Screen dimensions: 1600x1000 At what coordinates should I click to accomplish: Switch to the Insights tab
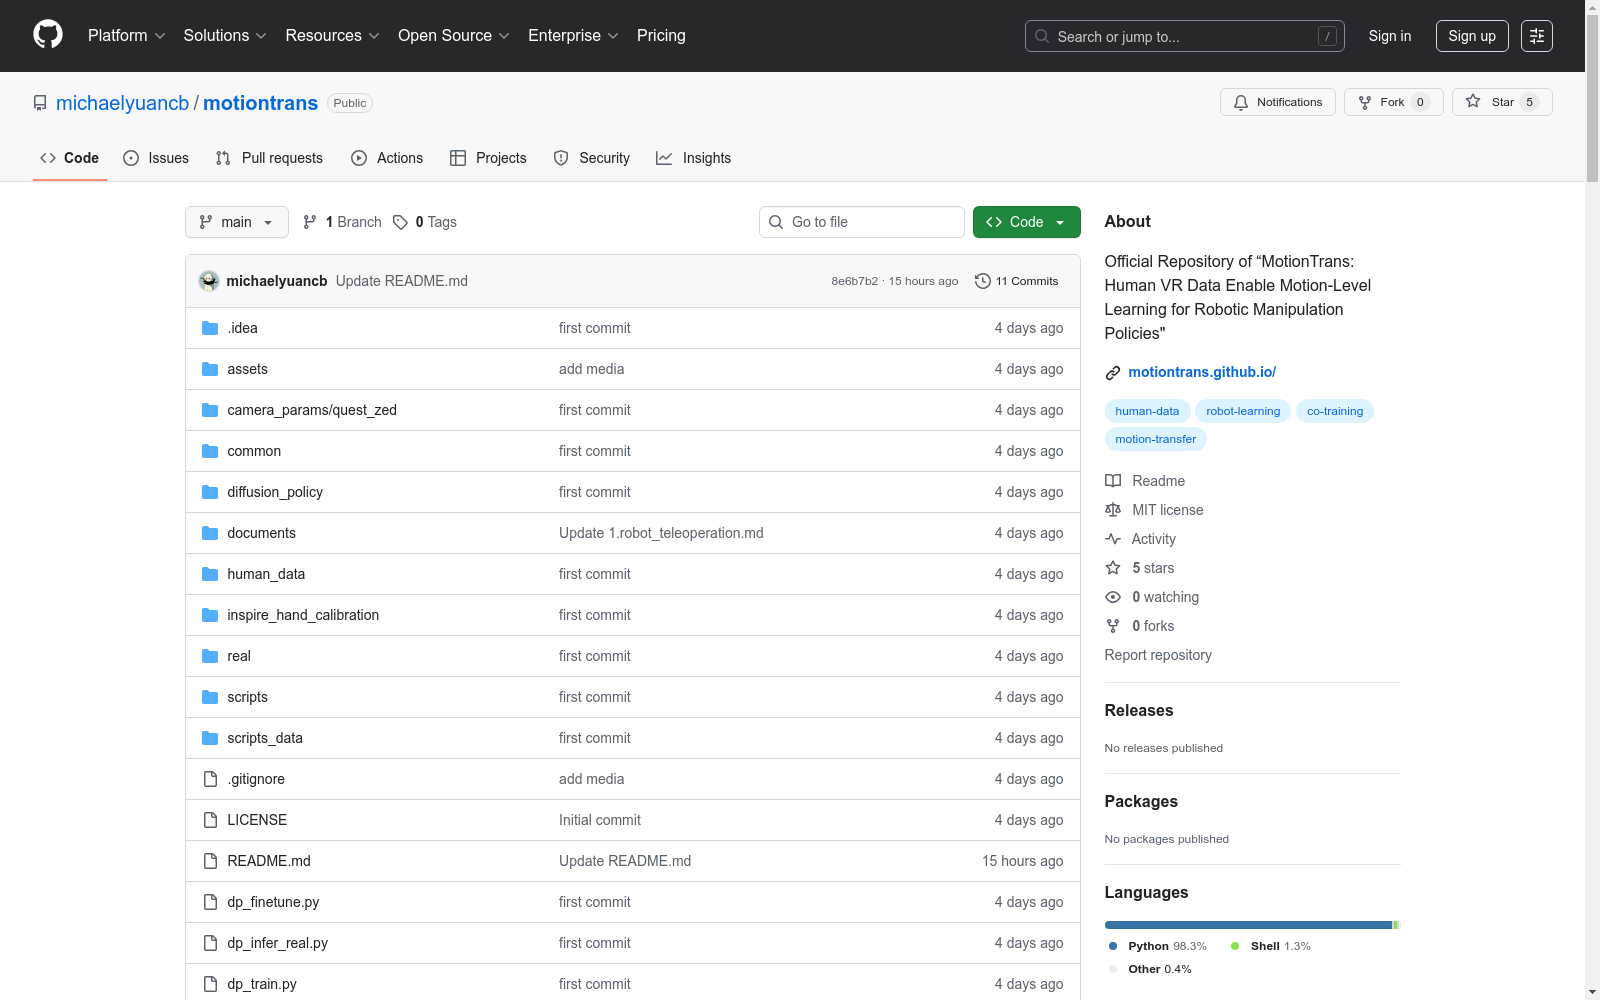pos(694,158)
